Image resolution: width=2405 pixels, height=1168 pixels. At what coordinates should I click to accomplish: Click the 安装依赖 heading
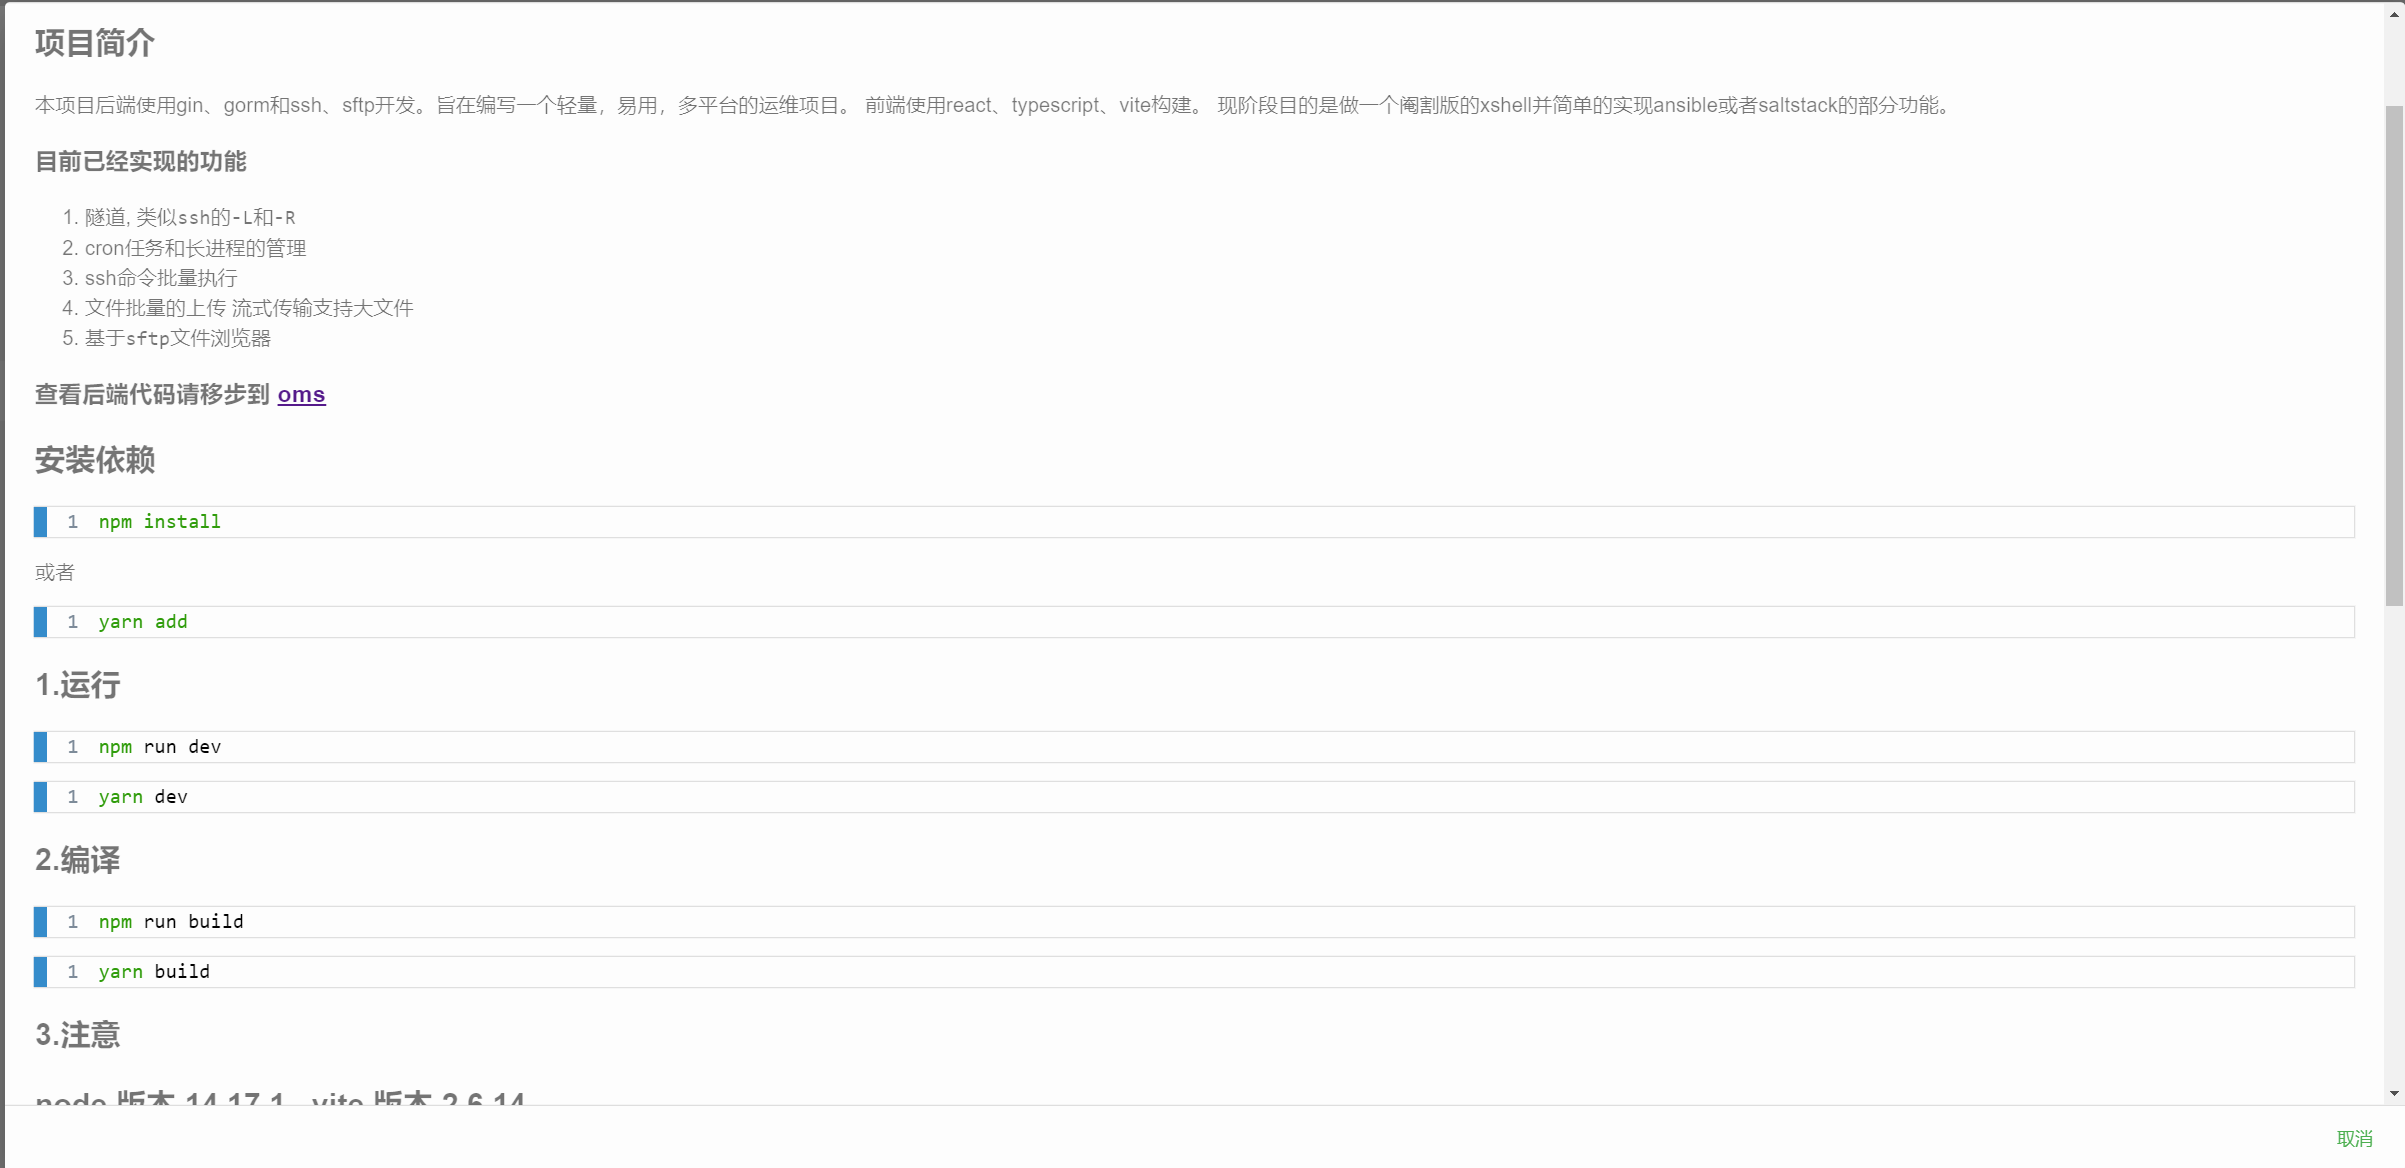coord(95,461)
